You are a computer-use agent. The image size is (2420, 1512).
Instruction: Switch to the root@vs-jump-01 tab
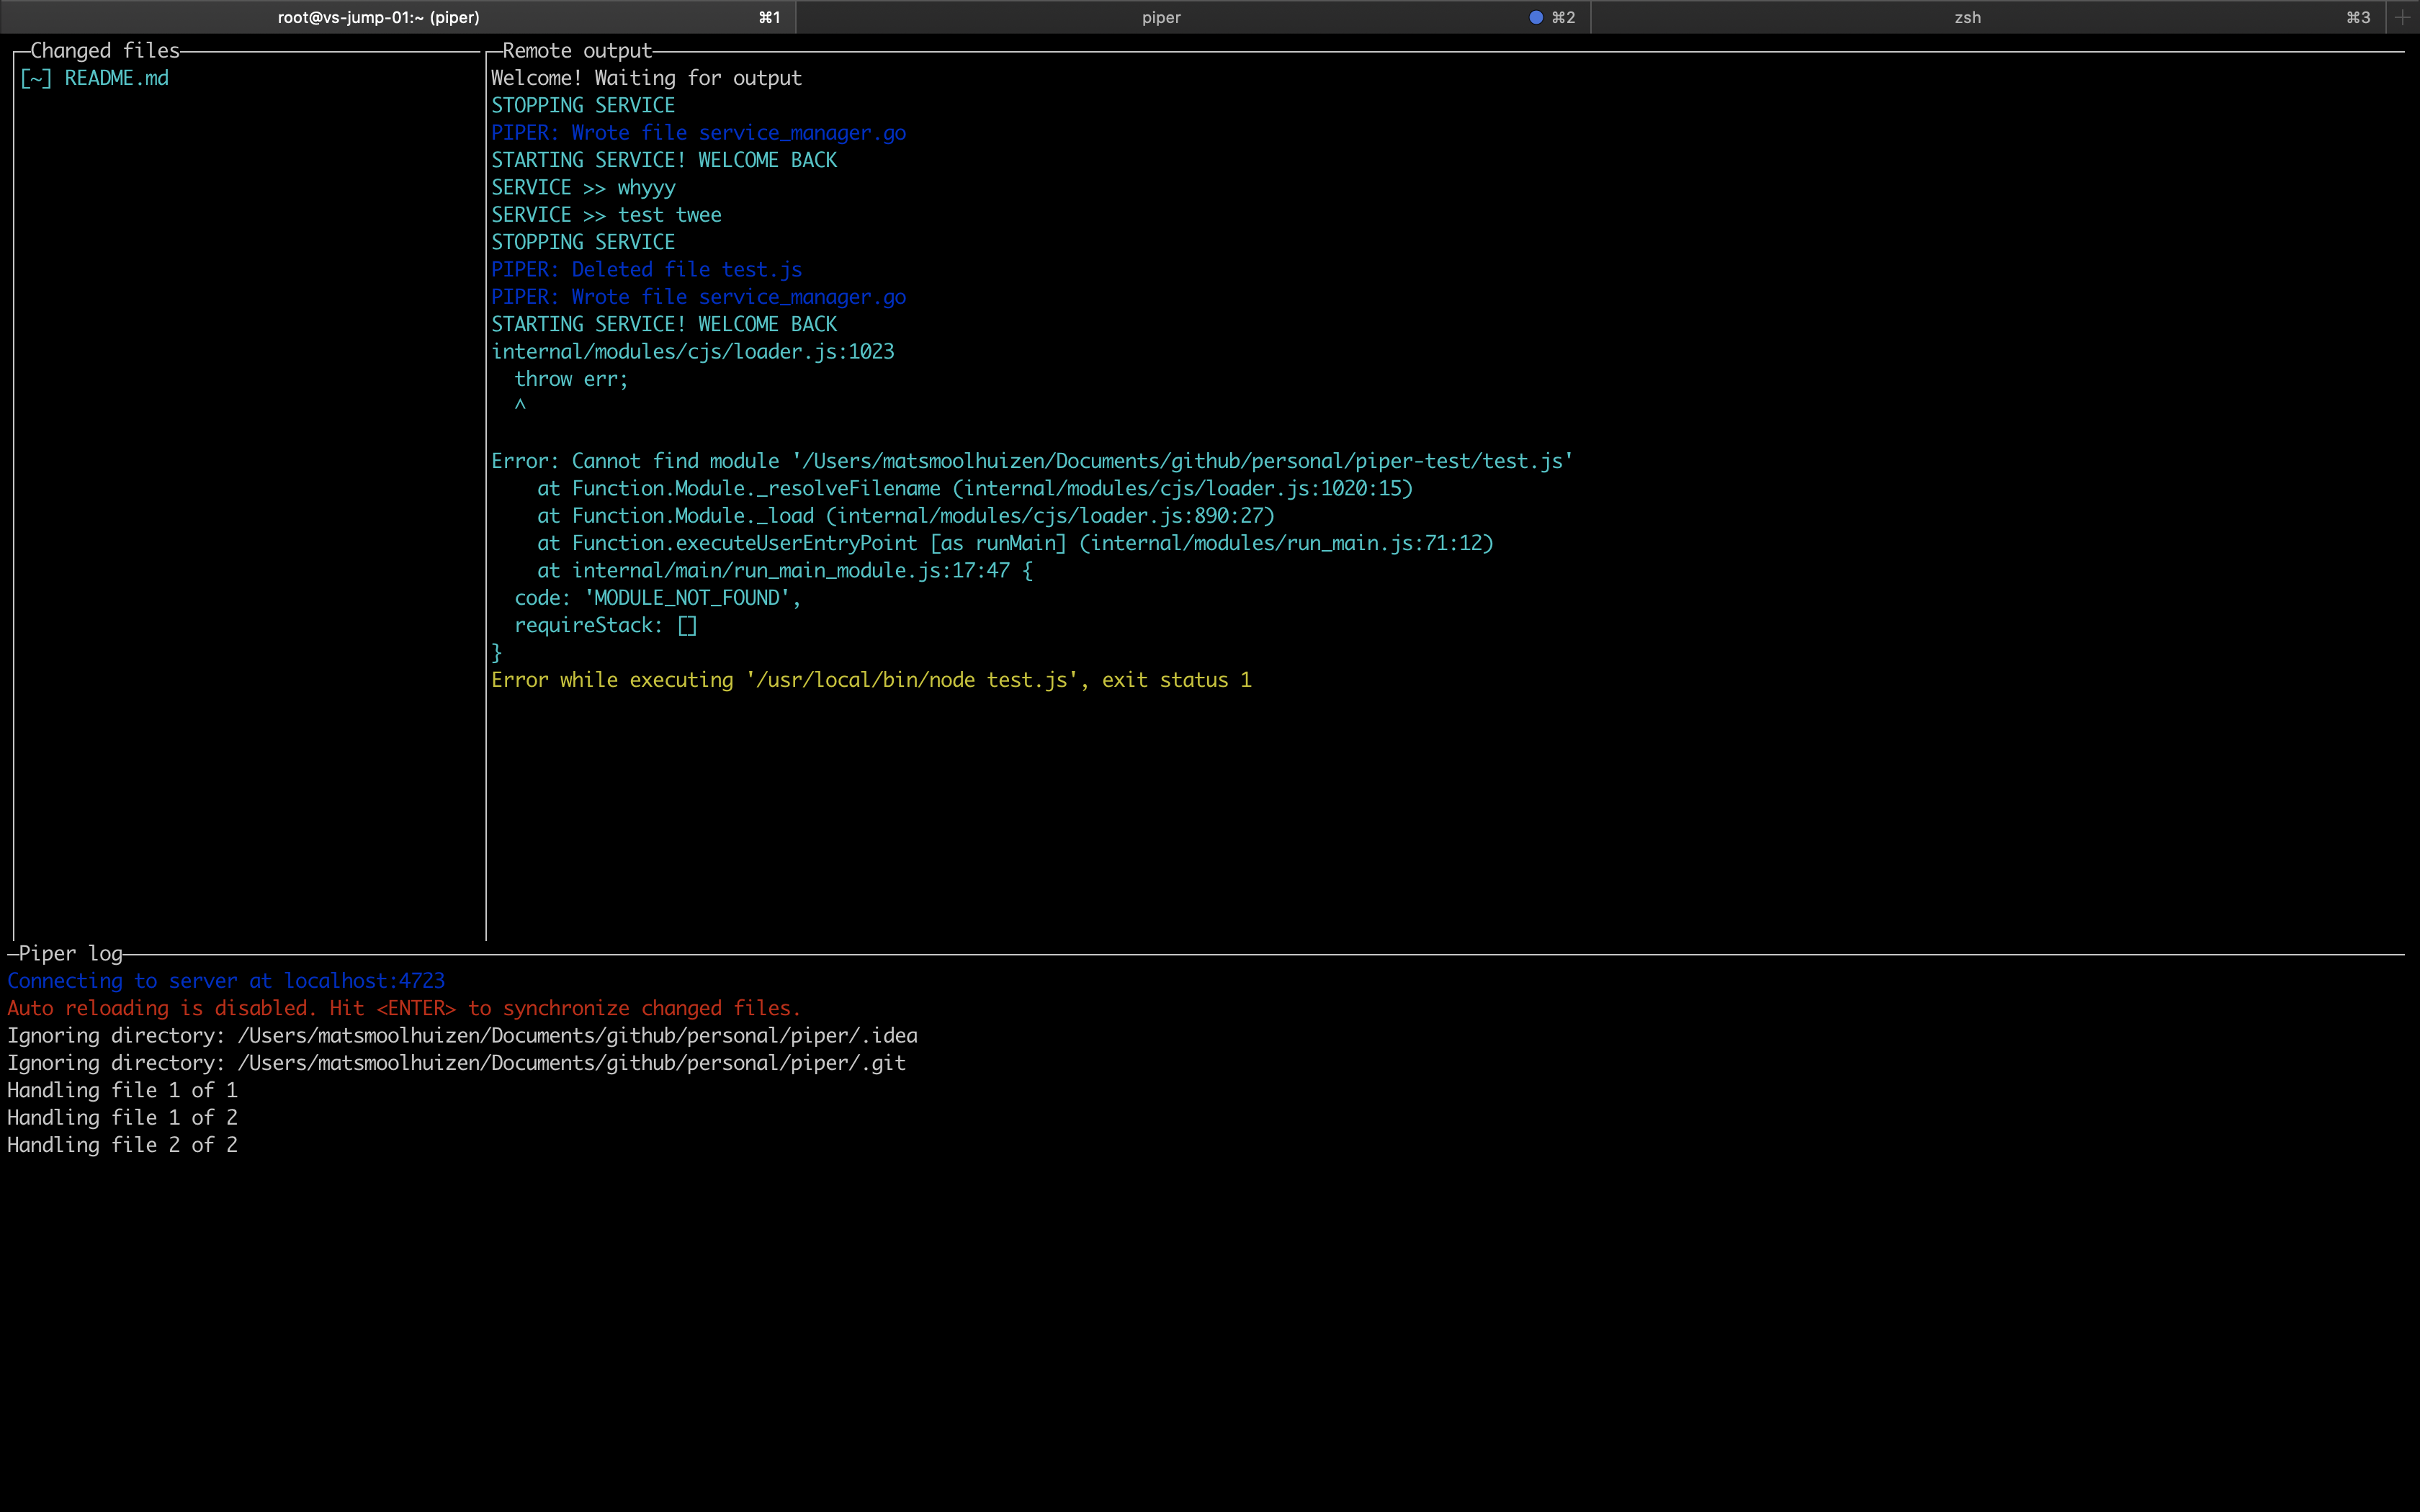378,17
